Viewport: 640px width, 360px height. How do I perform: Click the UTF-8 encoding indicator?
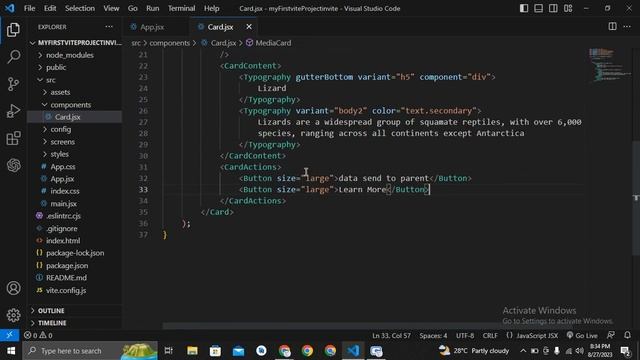pyautogui.click(x=465, y=336)
